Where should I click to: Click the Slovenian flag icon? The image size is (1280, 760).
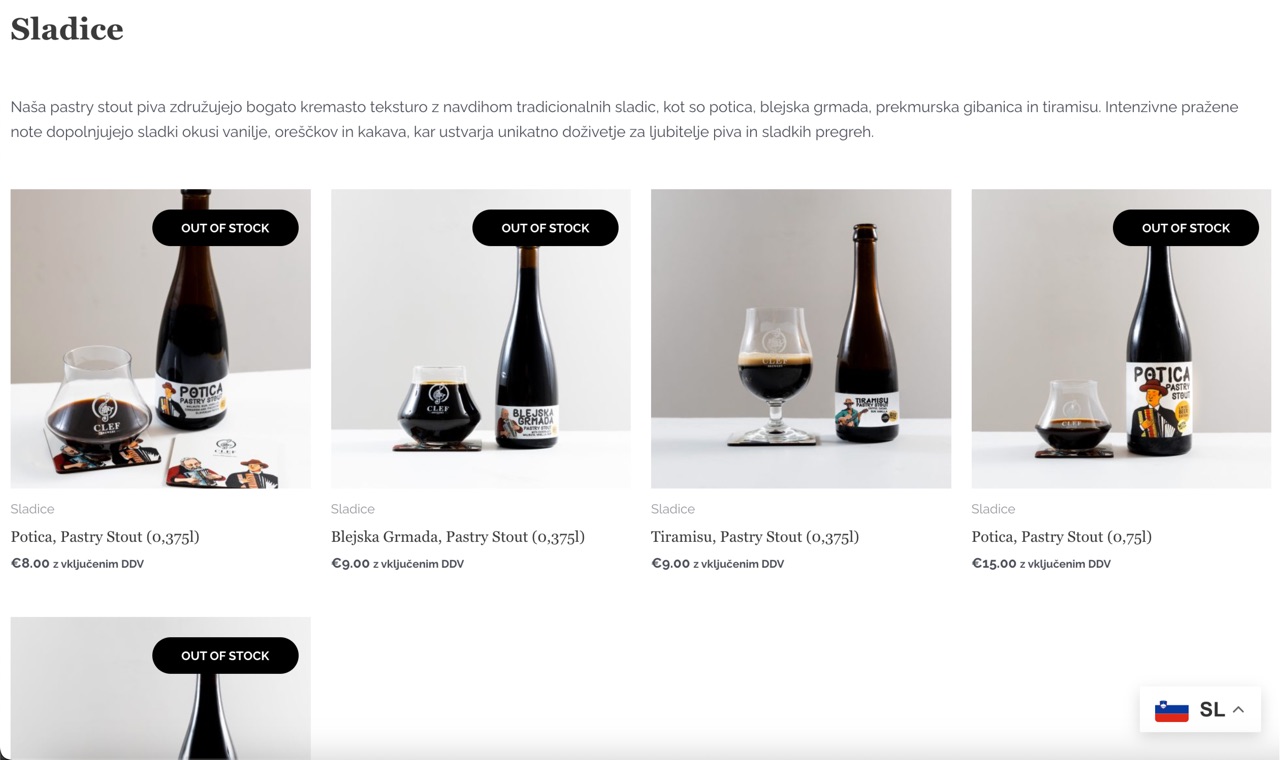pos(1171,710)
